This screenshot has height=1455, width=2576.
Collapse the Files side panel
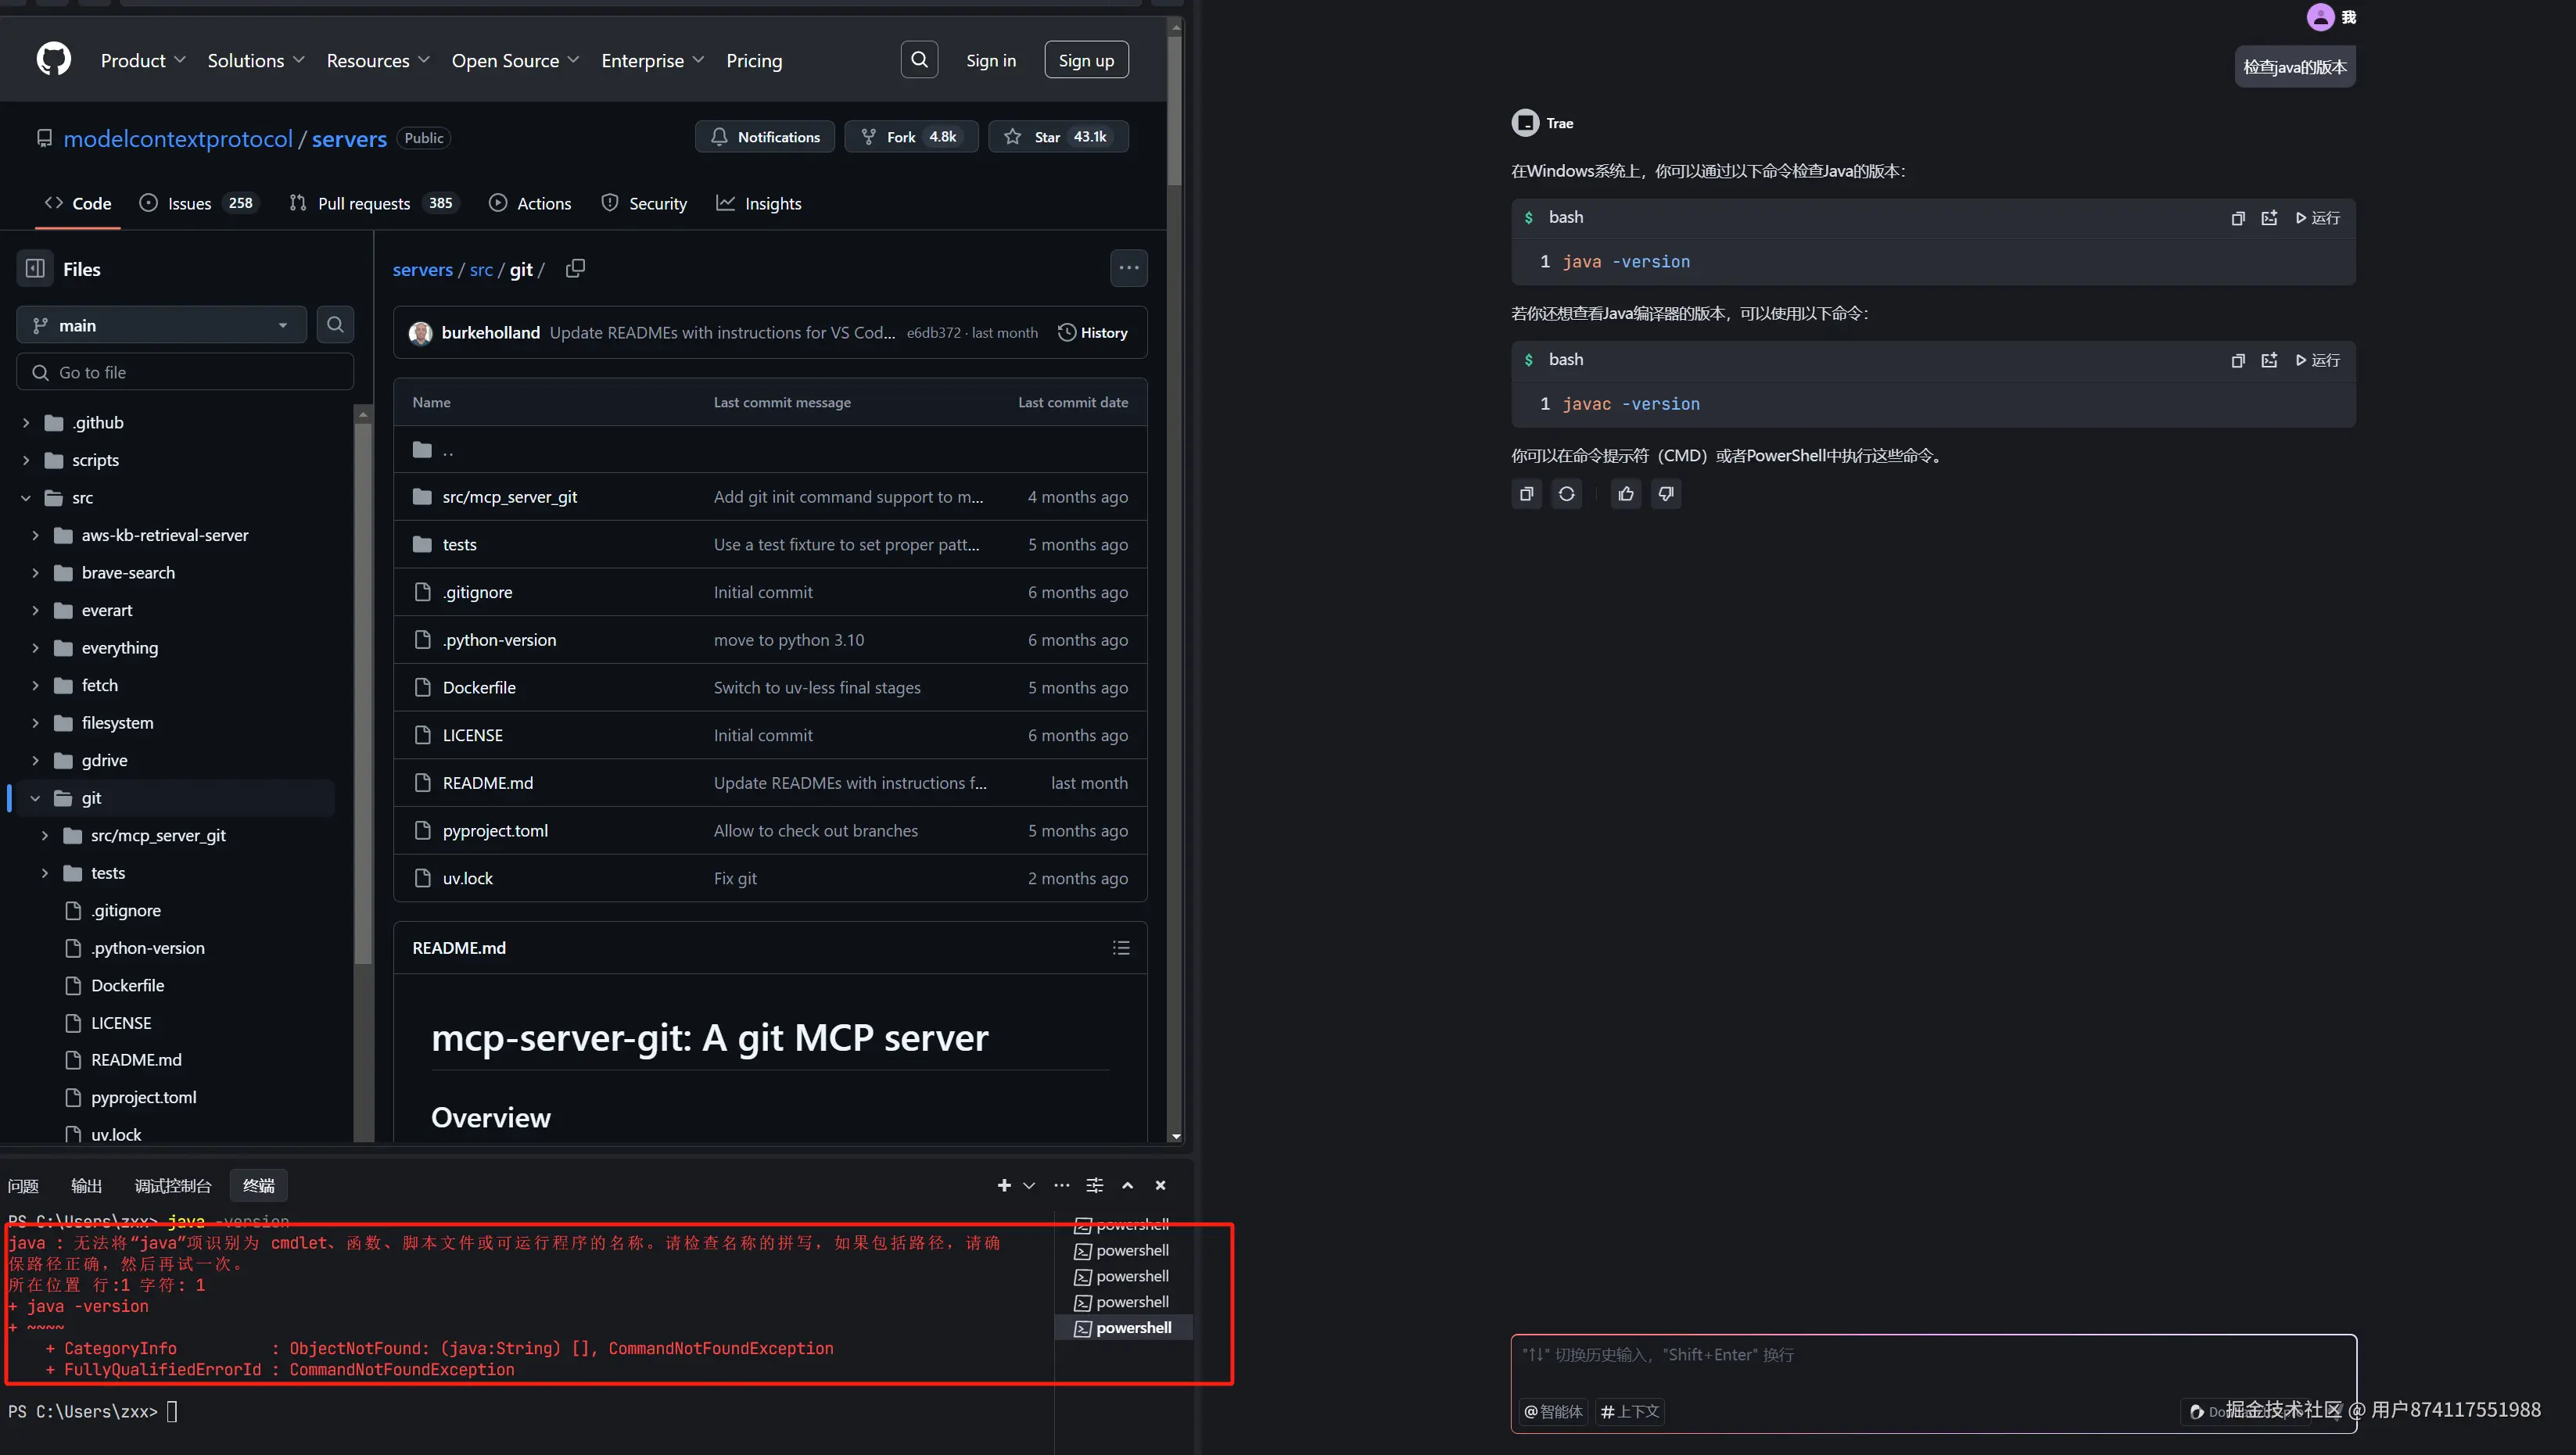[35, 269]
